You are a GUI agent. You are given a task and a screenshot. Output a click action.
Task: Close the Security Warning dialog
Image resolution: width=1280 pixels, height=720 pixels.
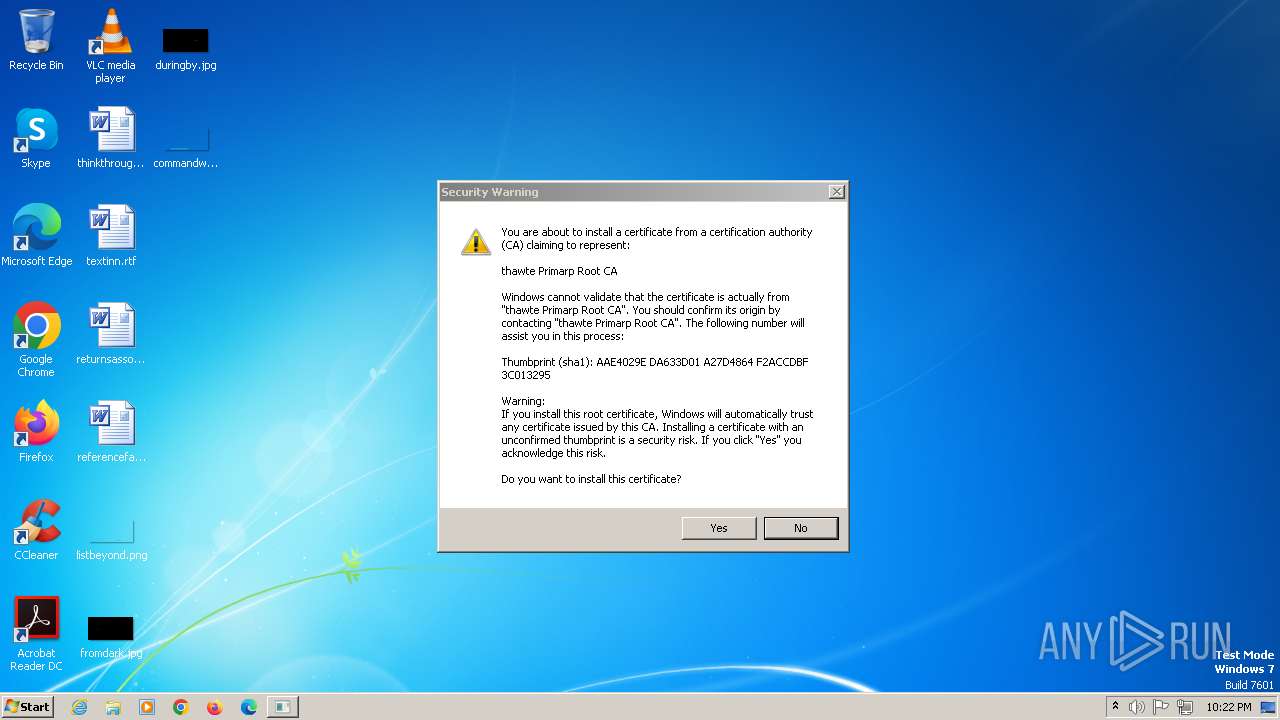[837, 192]
